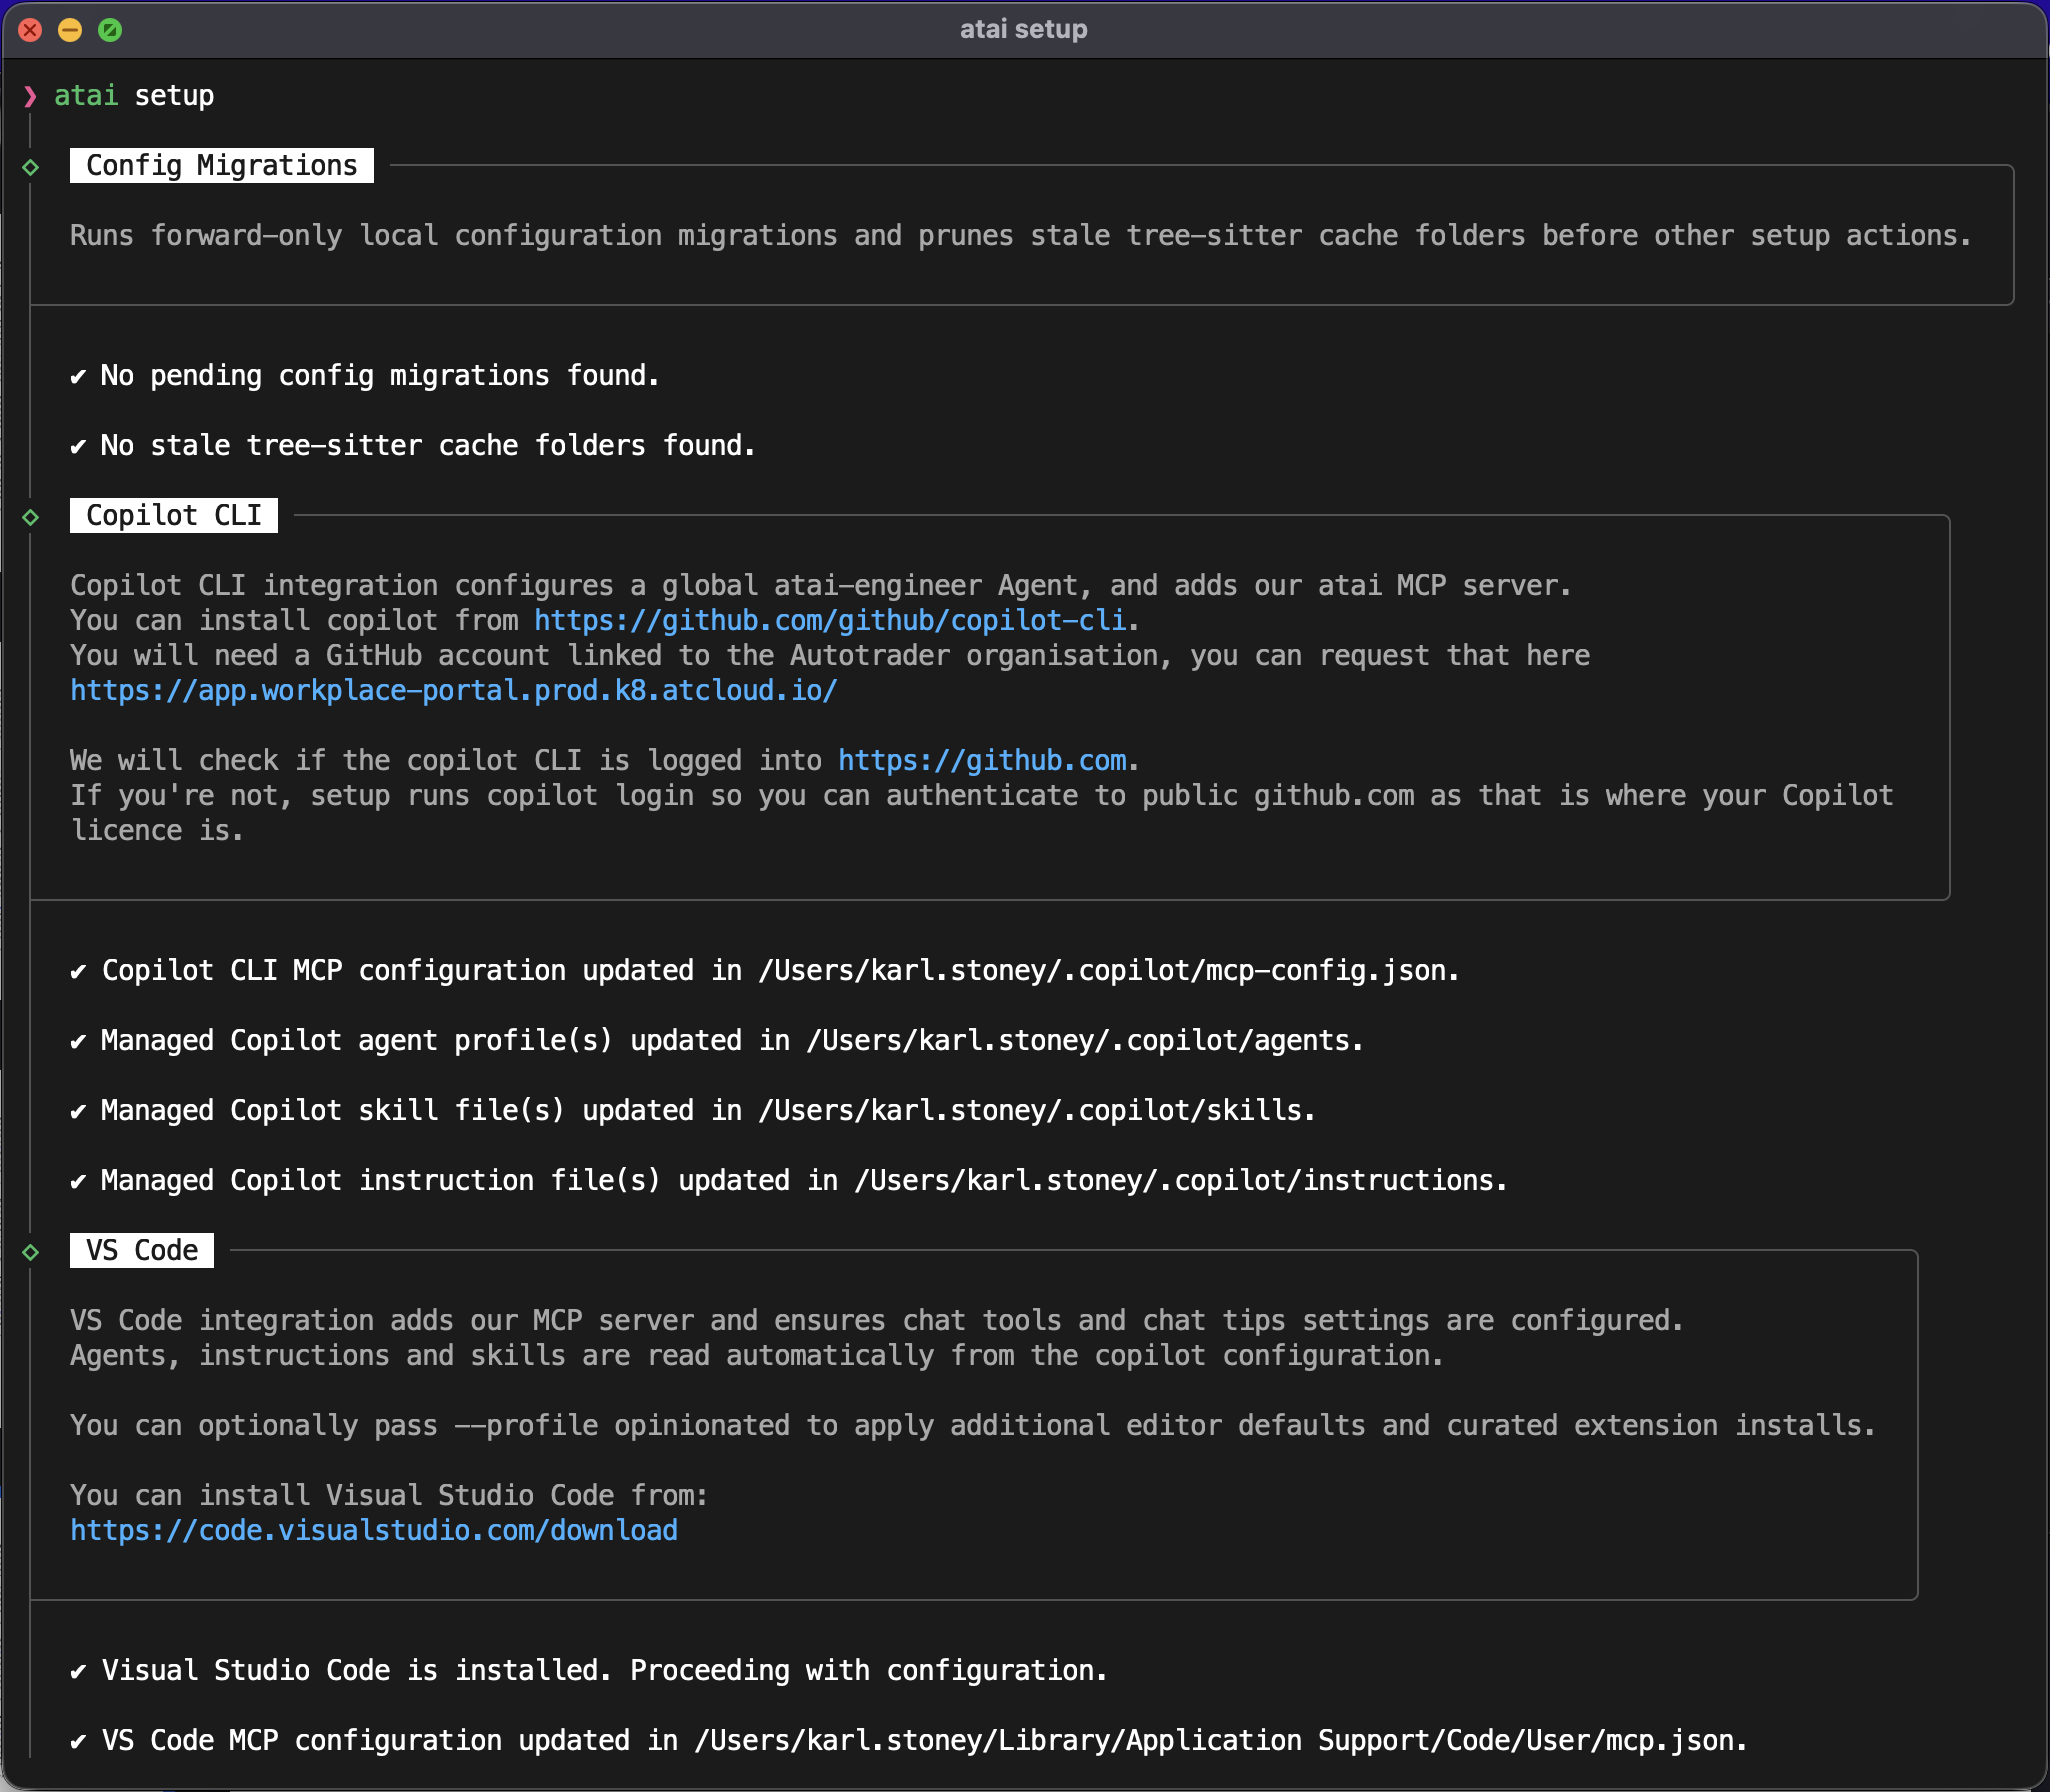Click the green diamond beside Config Migrations
The width and height of the screenshot is (2050, 1792).
click(31, 167)
